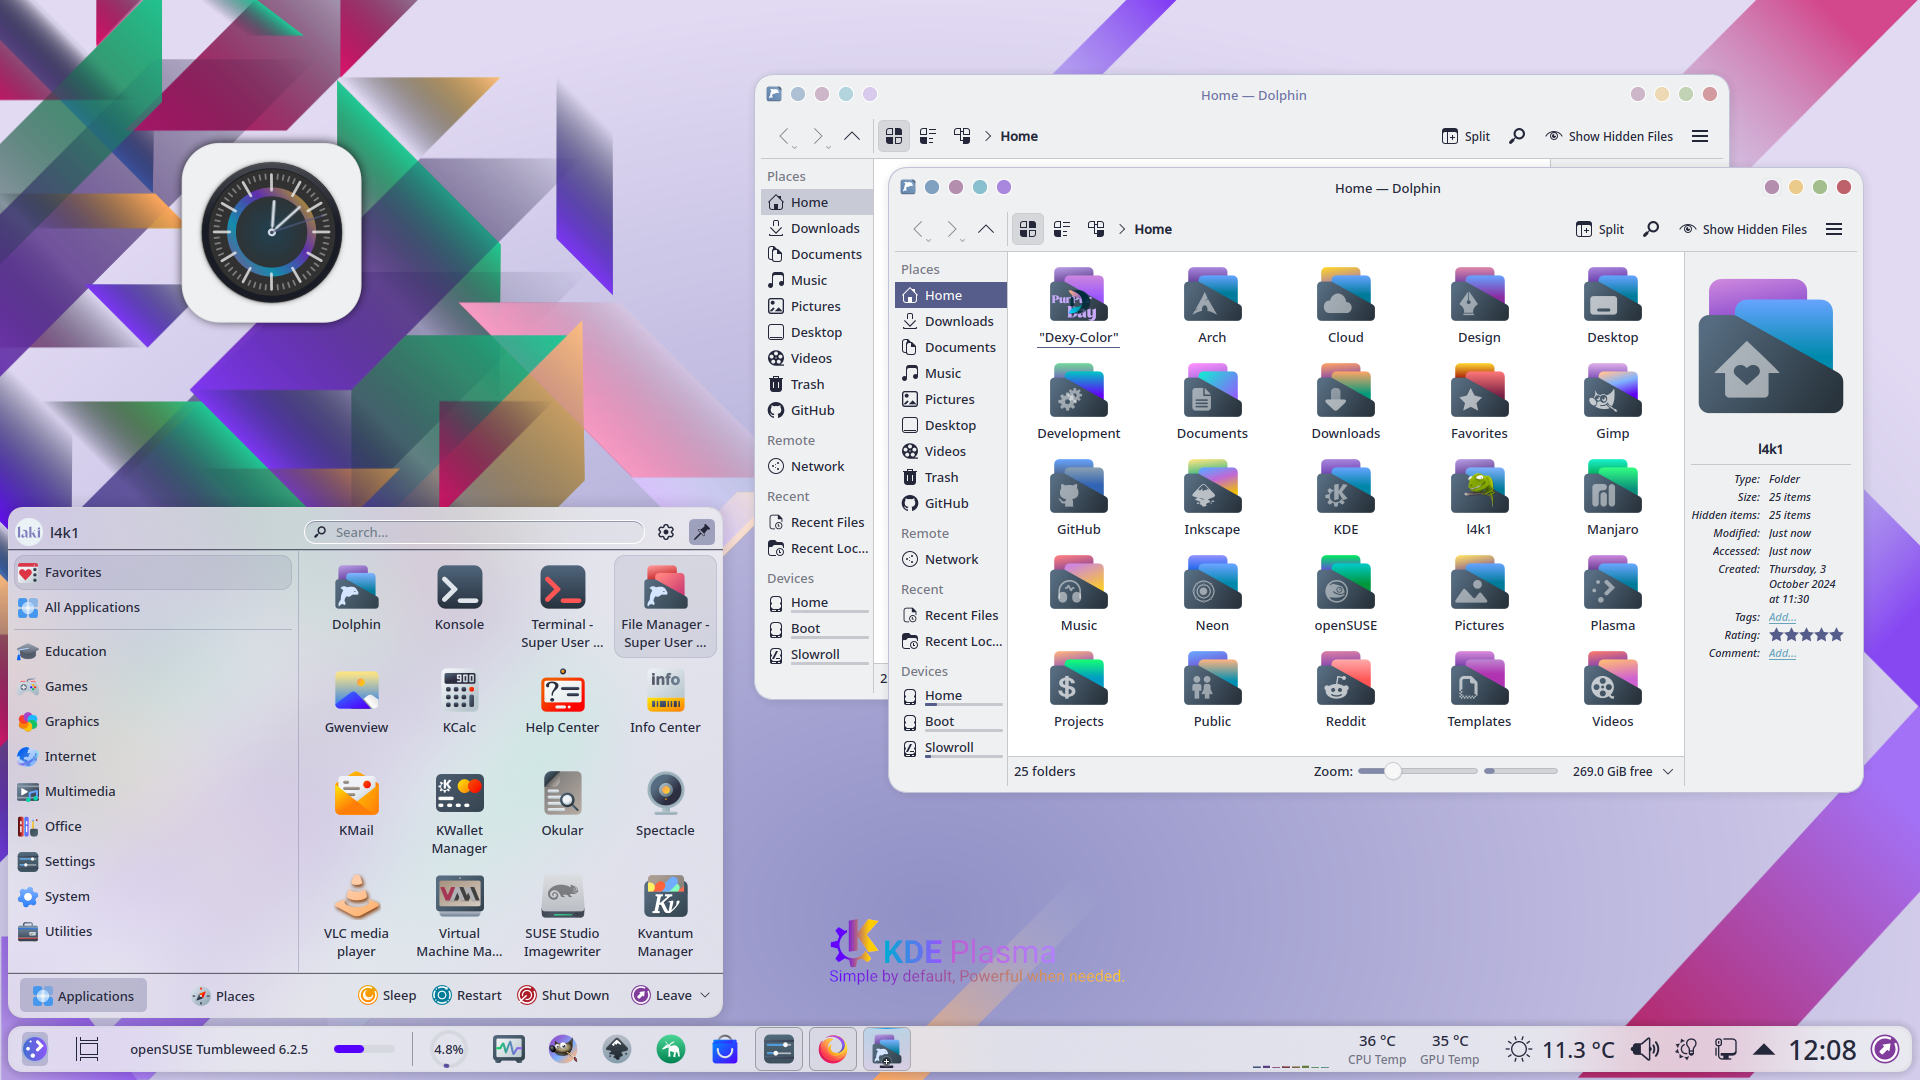The height and width of the screenshot is (1080, 1920).
Task: Open forward-history arrow in back Dolphin window
Action: coord(819,136)
